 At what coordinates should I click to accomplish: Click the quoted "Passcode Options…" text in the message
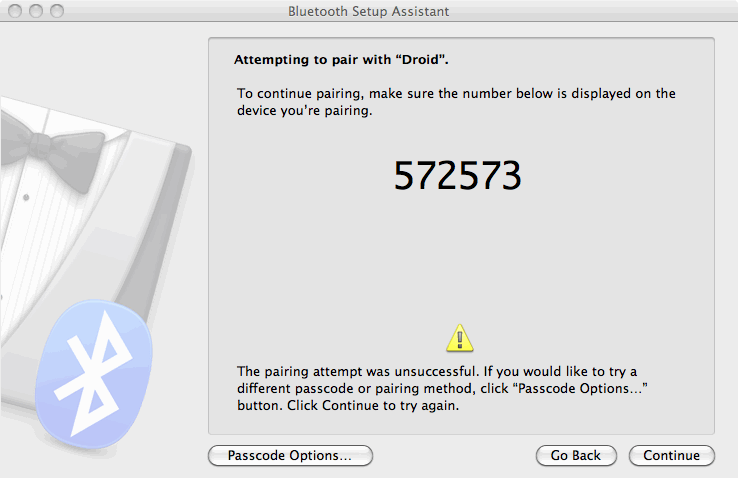(x=591, y=388)
